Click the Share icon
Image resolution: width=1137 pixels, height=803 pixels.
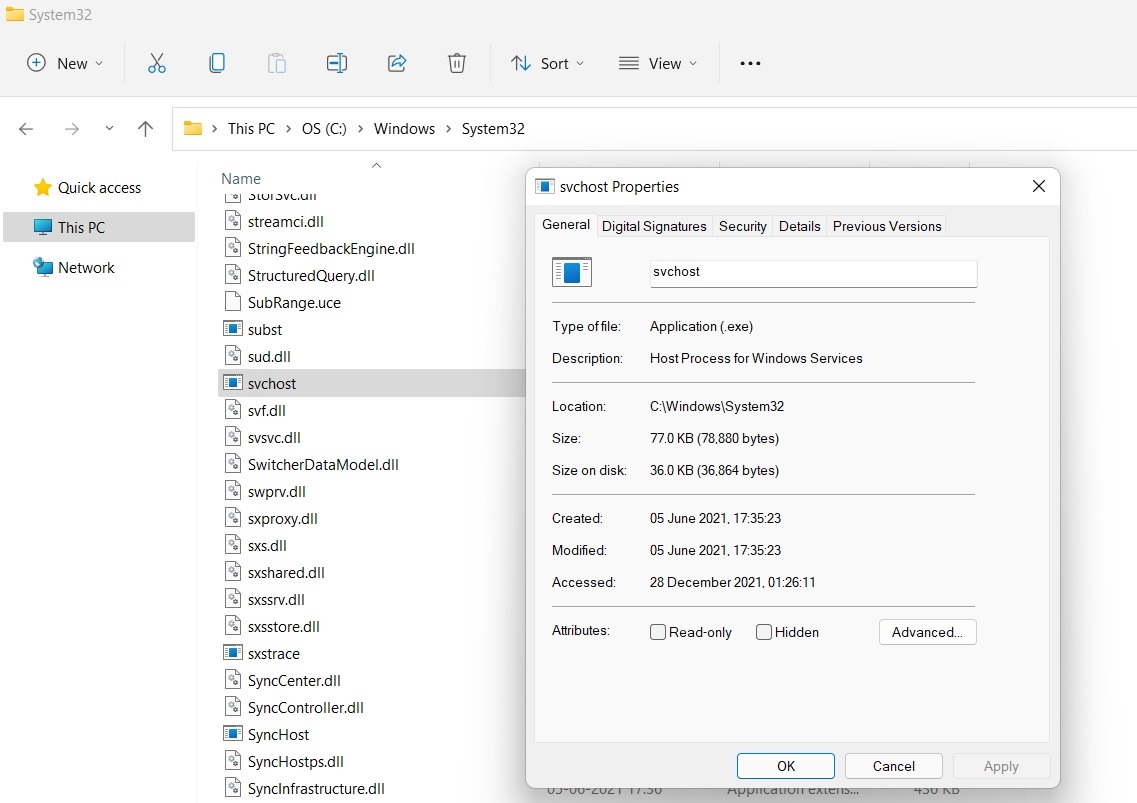396,63
